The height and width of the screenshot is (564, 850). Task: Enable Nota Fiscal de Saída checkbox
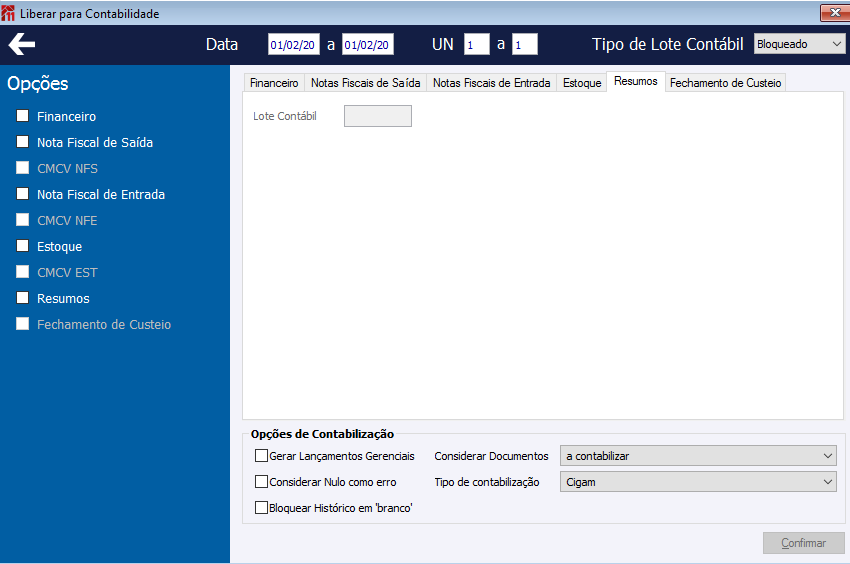click(x=22, y=142)
